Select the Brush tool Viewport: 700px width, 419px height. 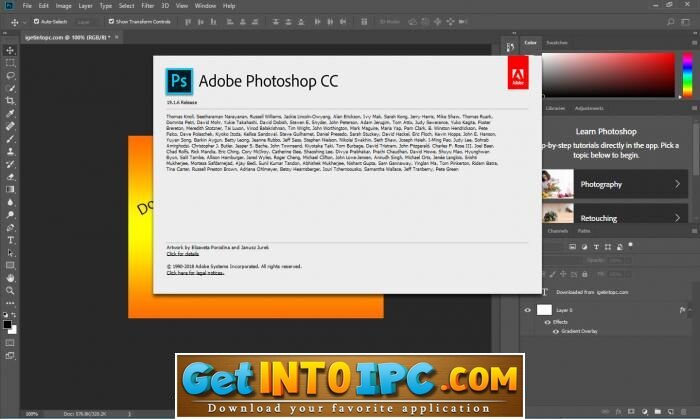coord(10,139)
